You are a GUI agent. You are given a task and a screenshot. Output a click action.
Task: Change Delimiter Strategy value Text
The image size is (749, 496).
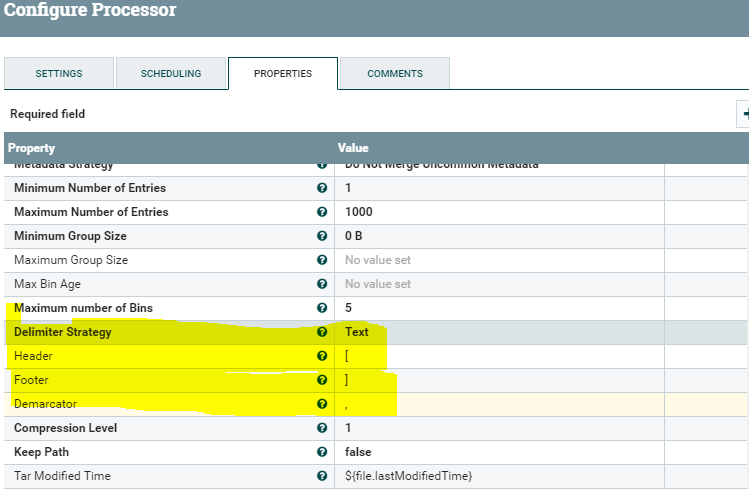point(499,332)
